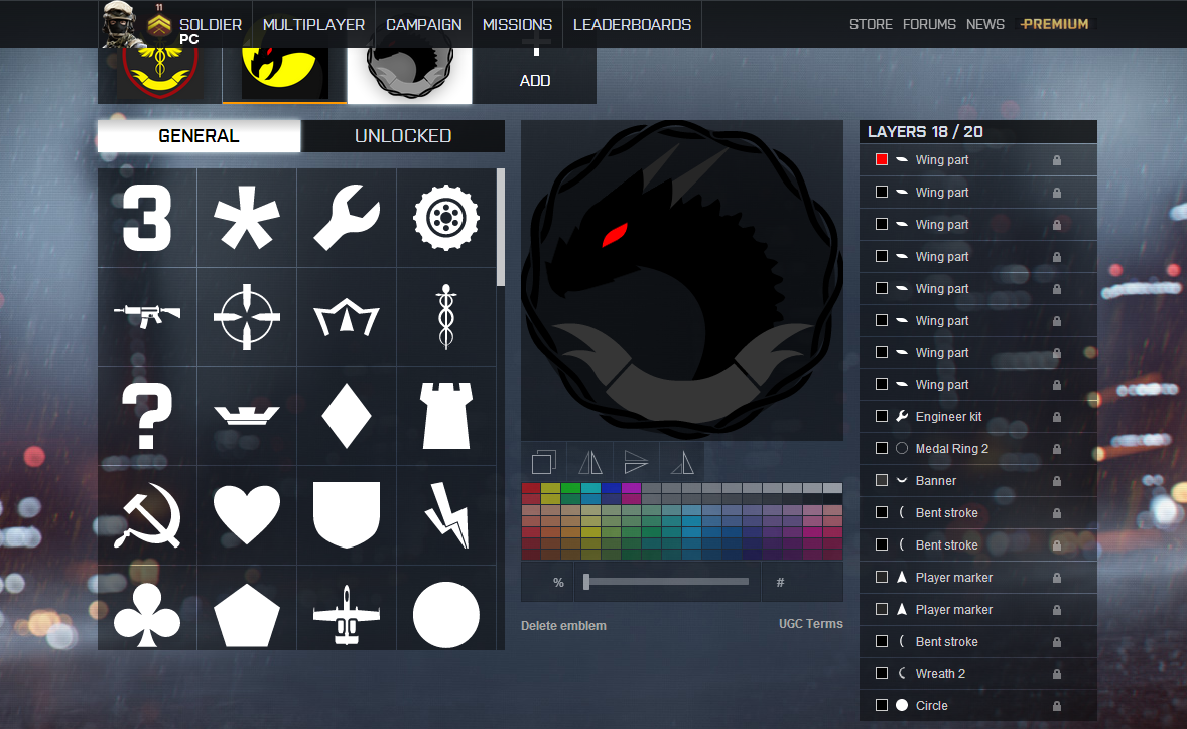This screenshot has width=1187, height=729.
Task: Switch to the UNLOCKED tab
Action: pos(403,136)
